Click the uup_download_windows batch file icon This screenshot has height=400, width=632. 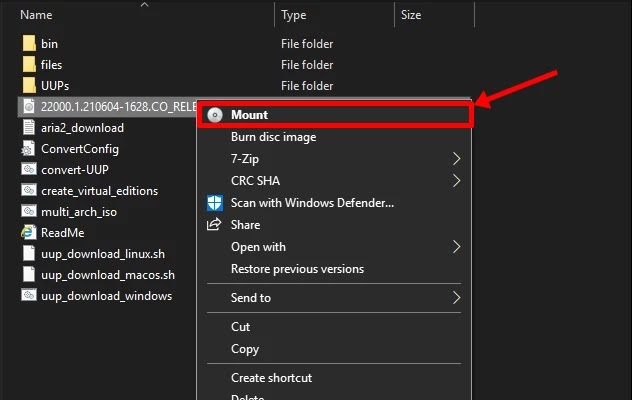coord(29,295)
